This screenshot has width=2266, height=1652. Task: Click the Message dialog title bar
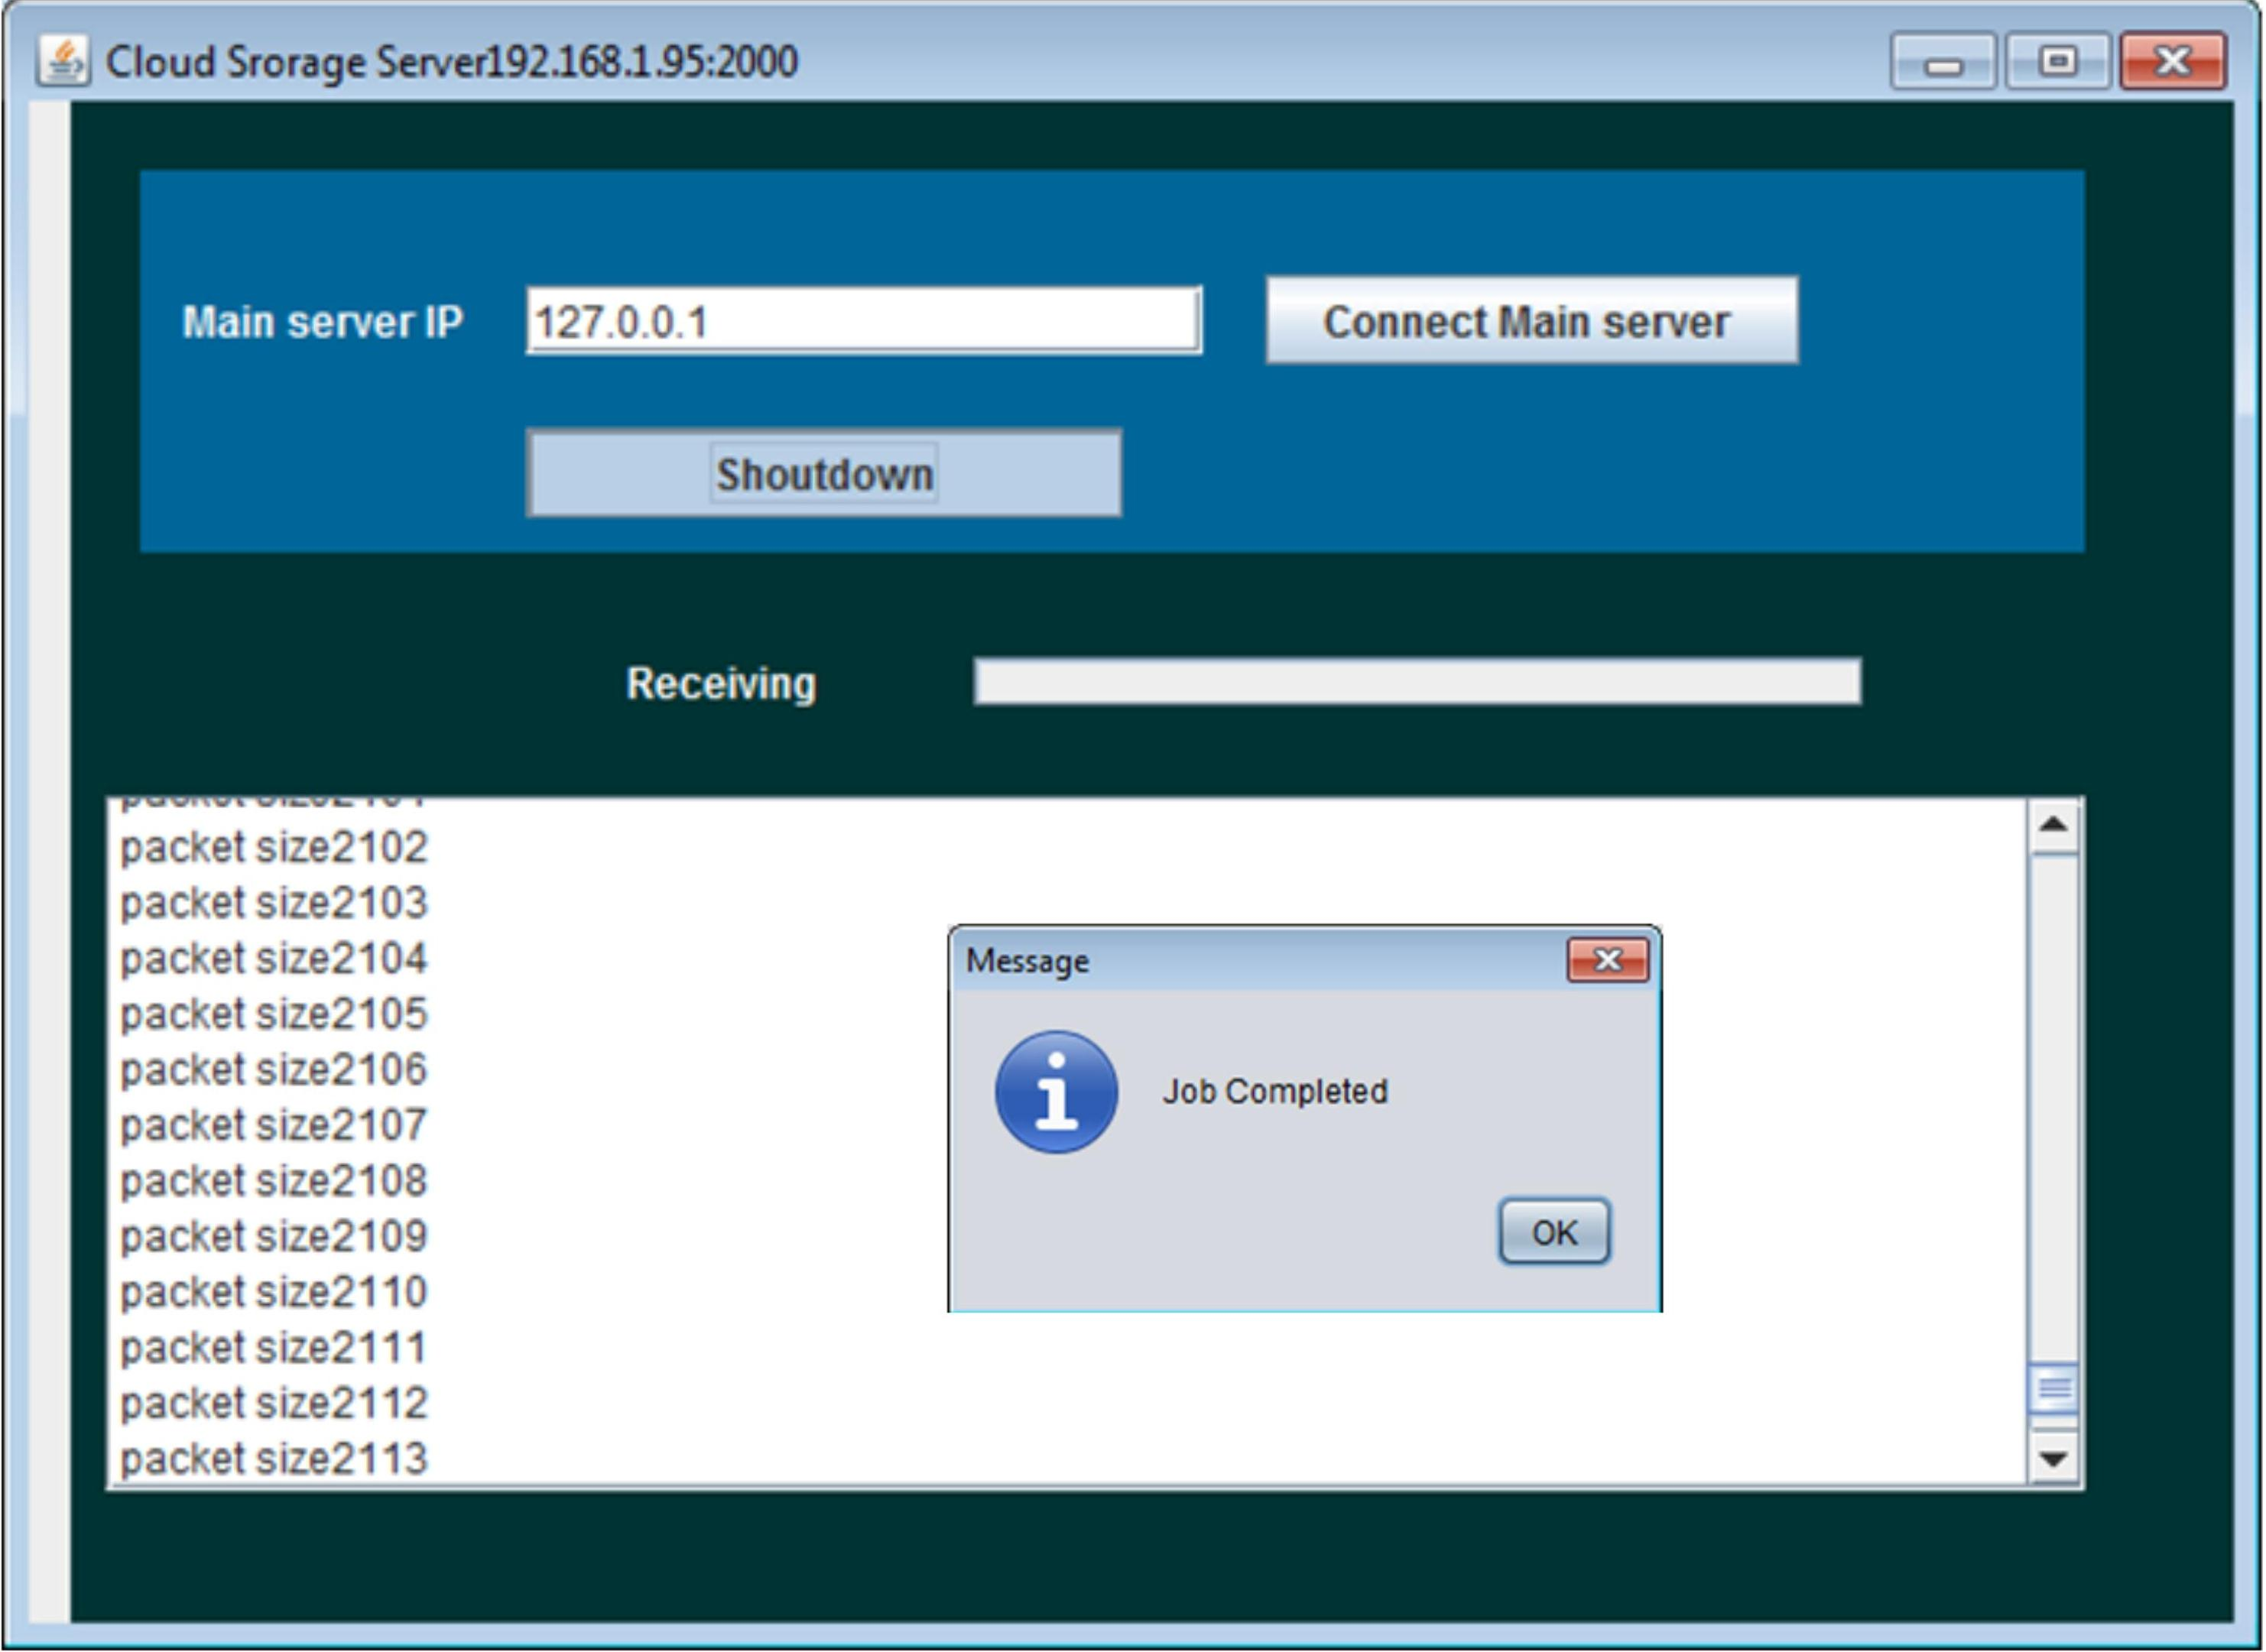[x=1250, y=961]
